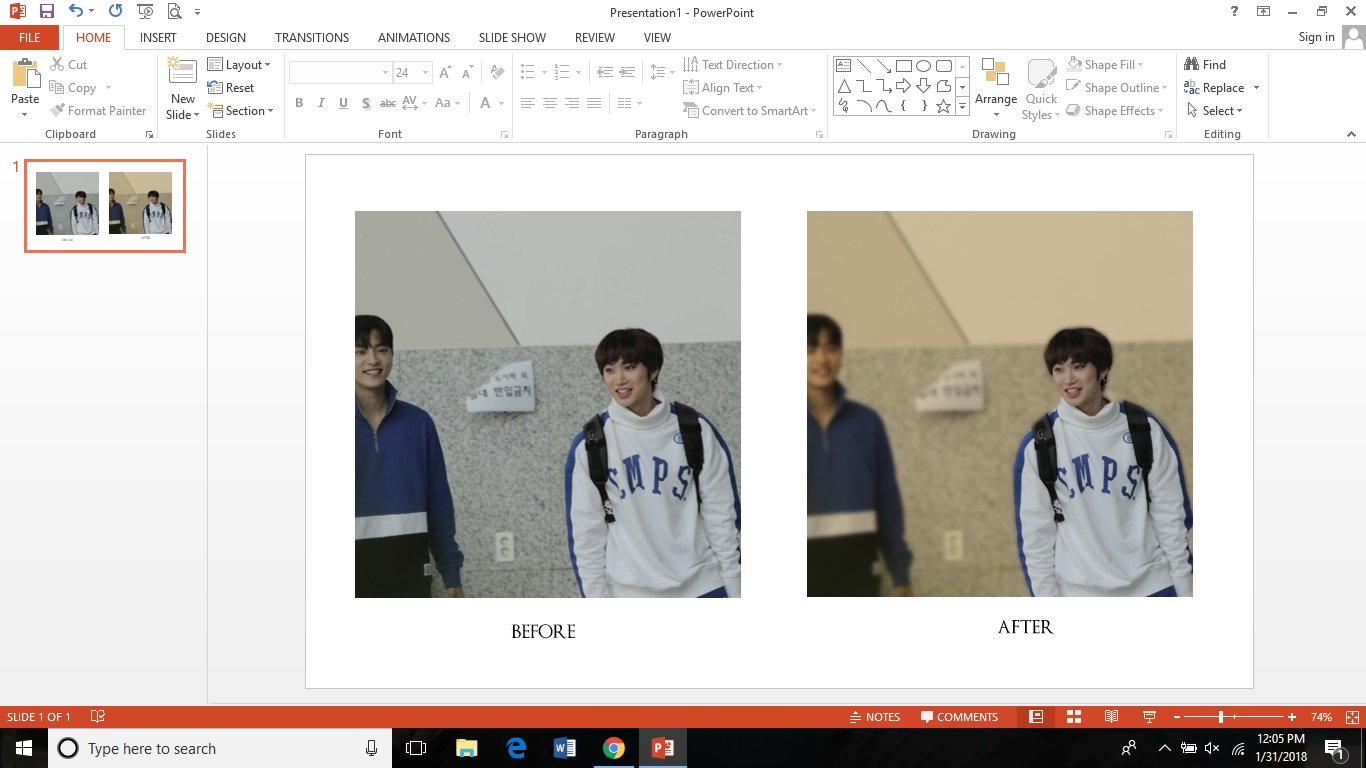This screenshot has height=768, width=1366.
Task: Switch to the INSERT tab
Action: click(x=158, y=37)
